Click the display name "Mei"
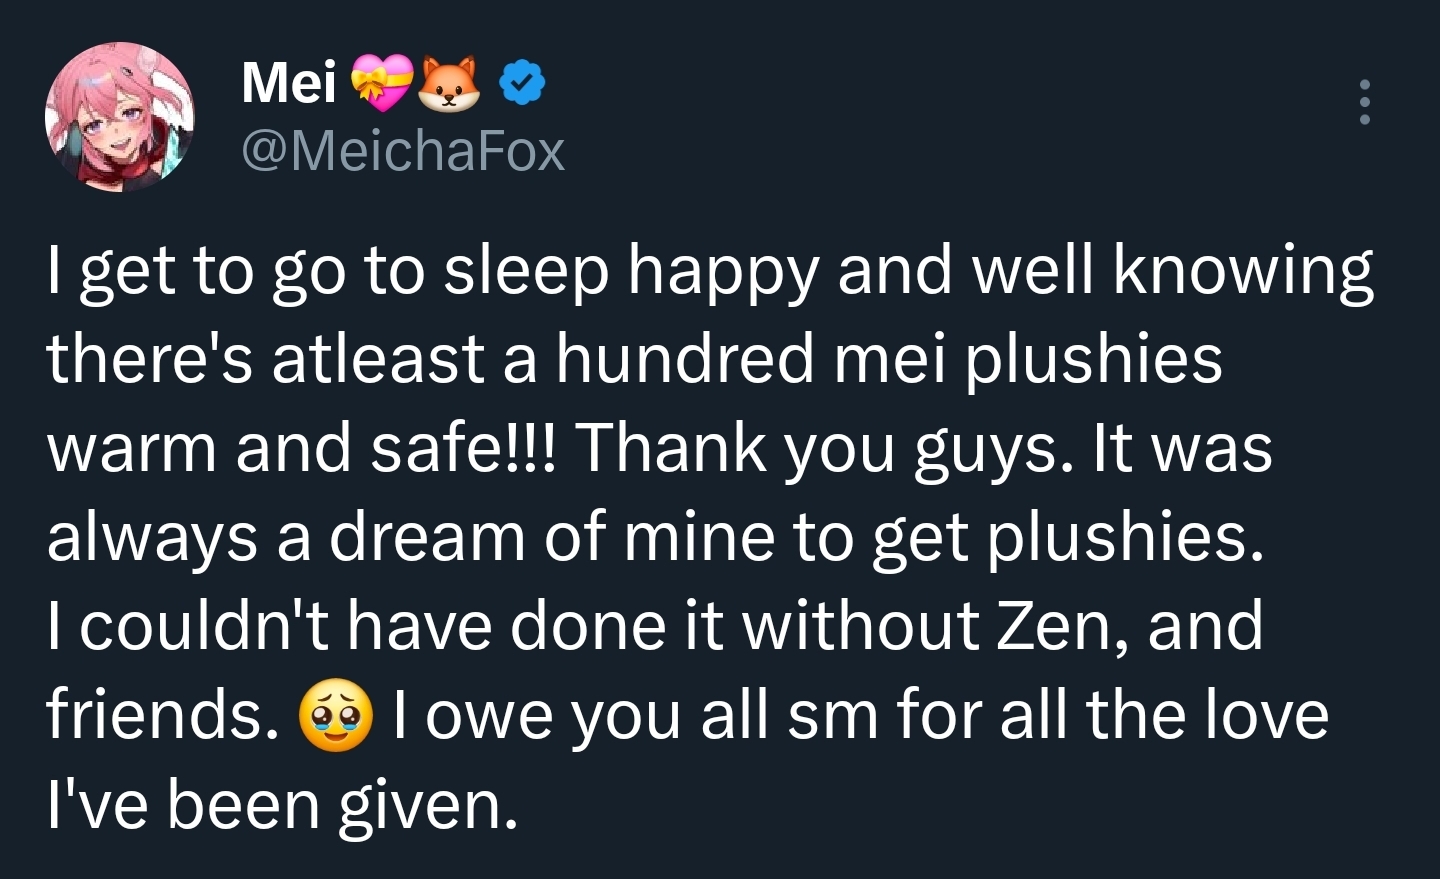 [x=288, y=83]
